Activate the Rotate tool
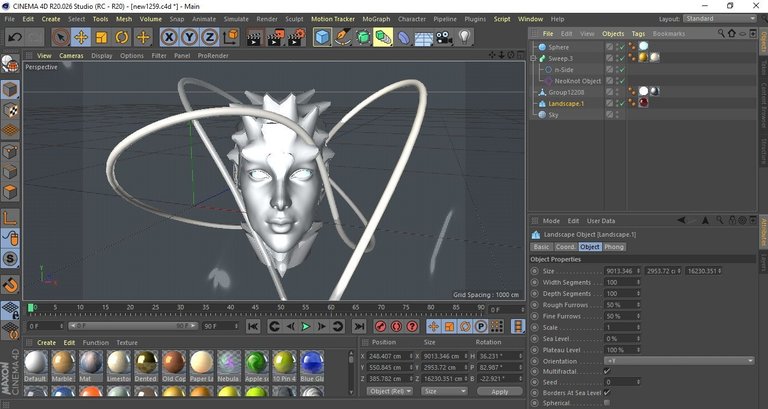The image size is (768, 409). click(x=122, y=37)
